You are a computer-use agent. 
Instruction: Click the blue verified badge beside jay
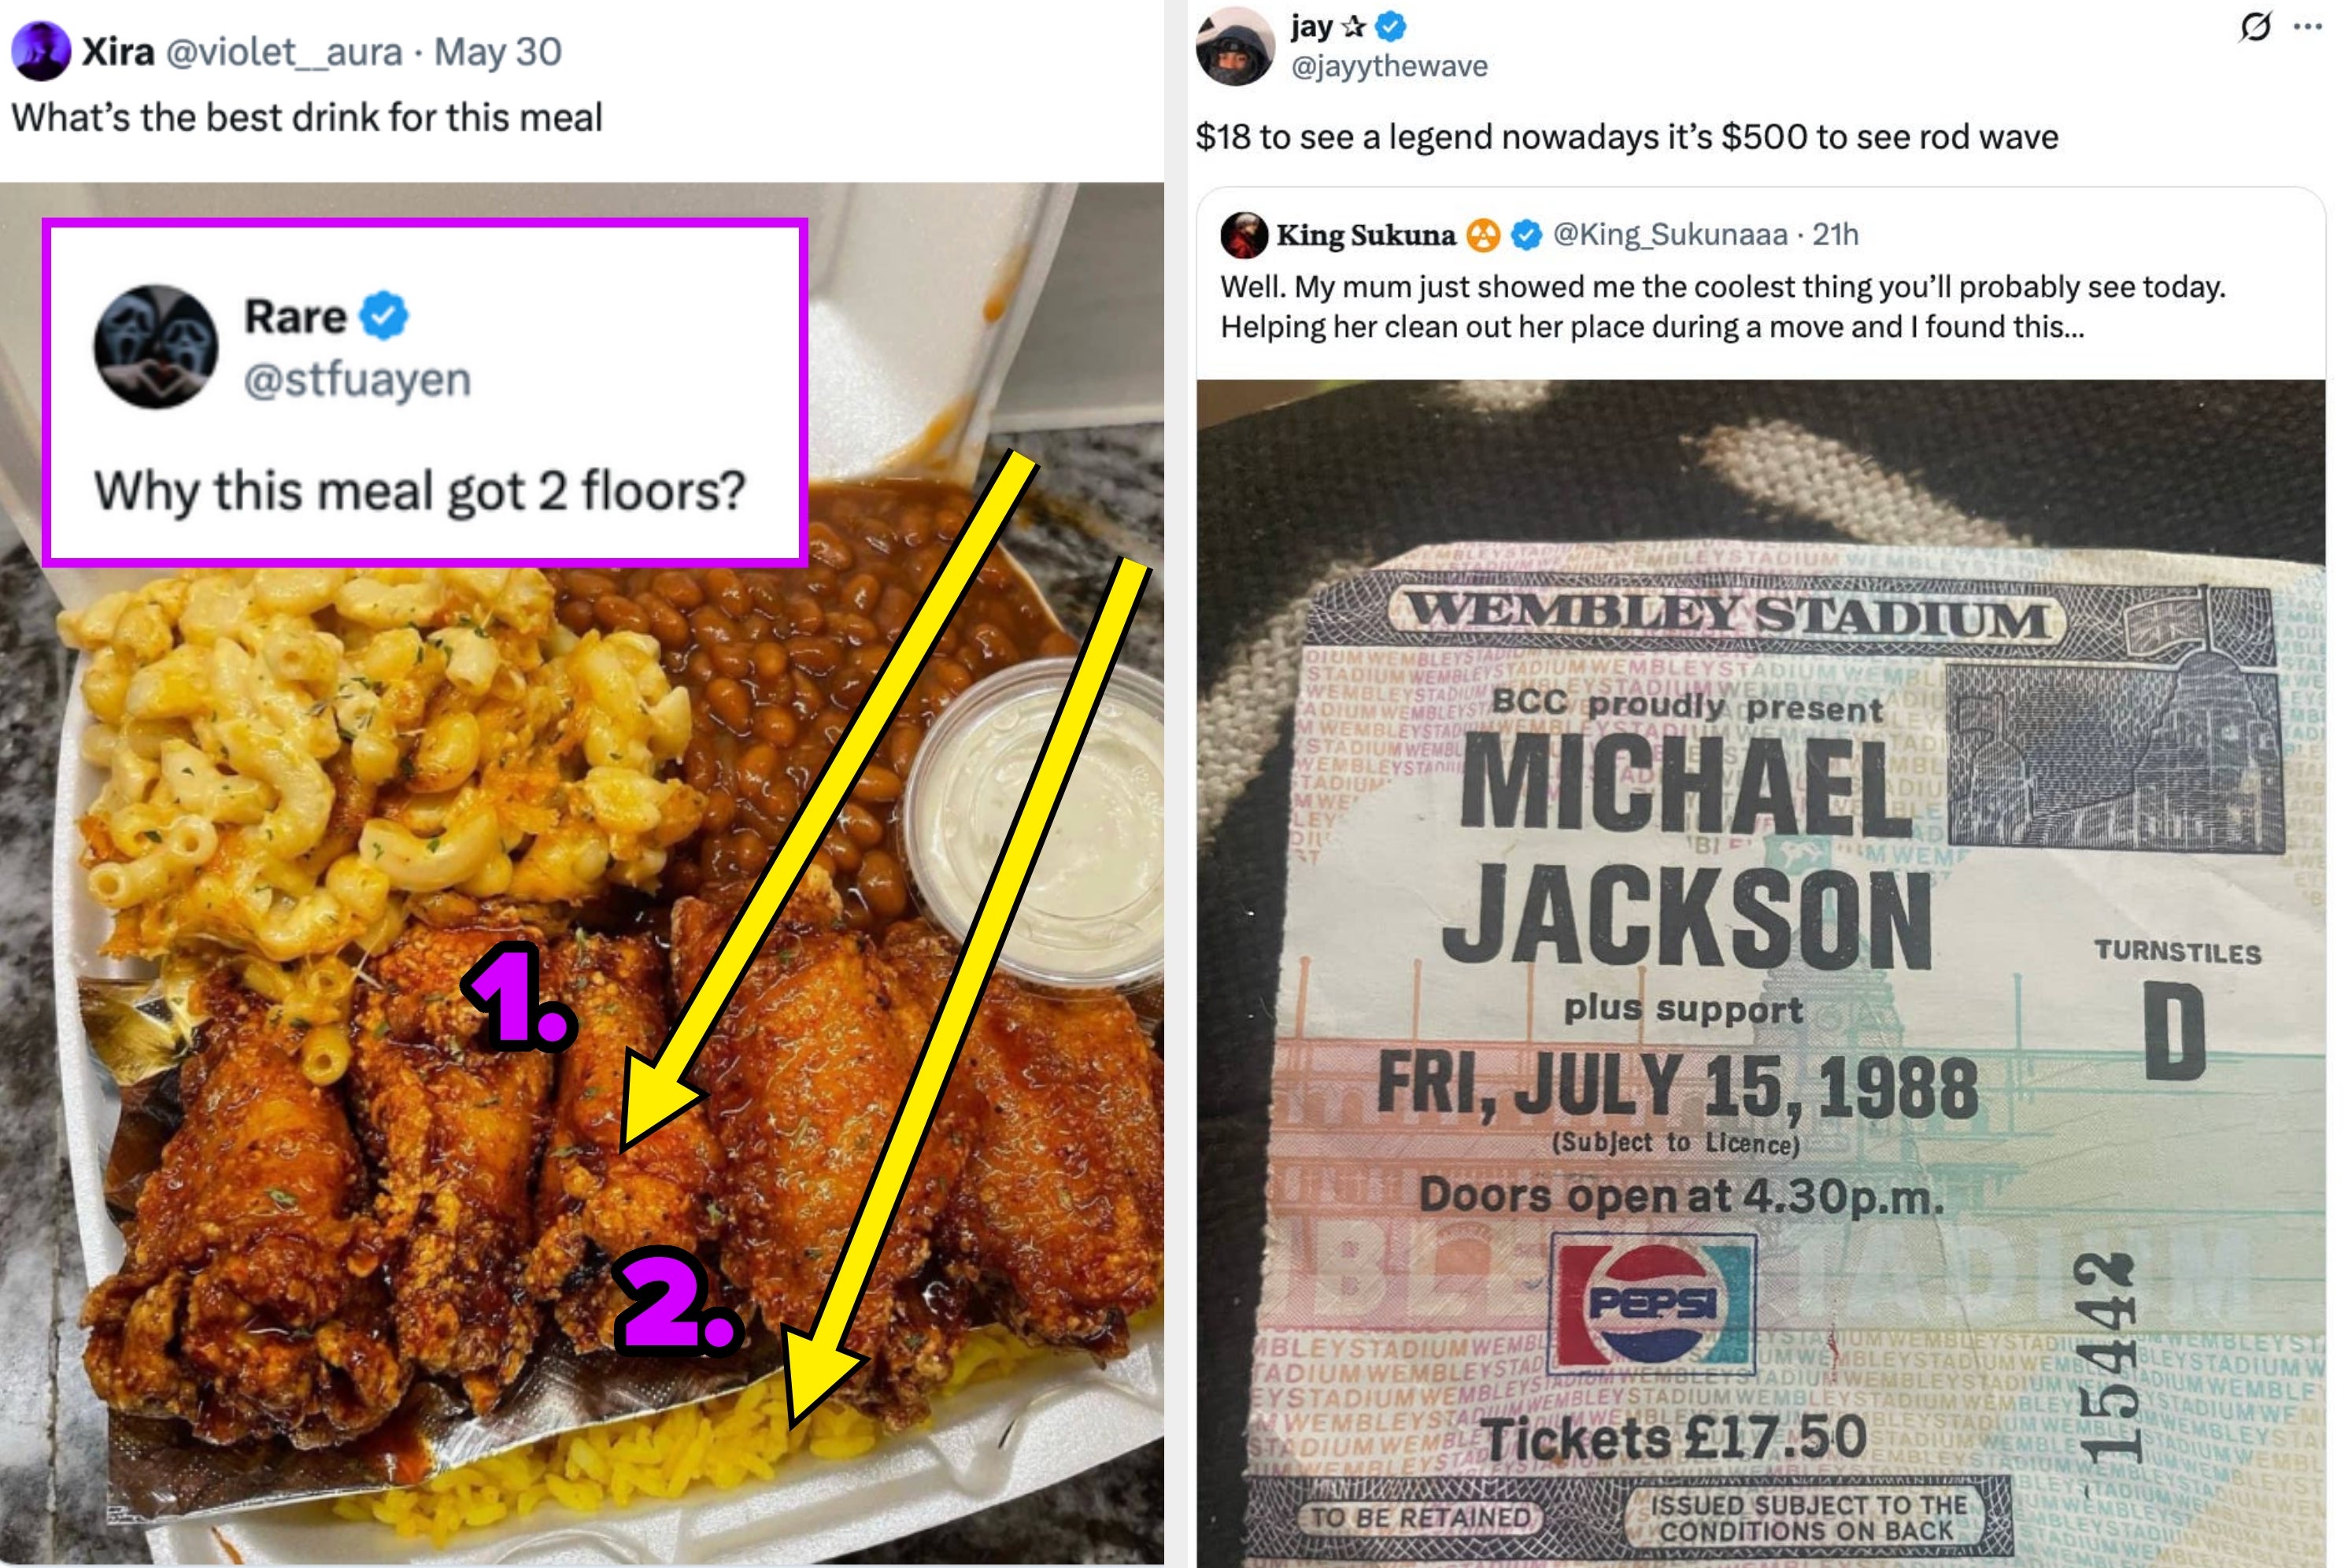pyautogui.click(x=1391, y=27)
